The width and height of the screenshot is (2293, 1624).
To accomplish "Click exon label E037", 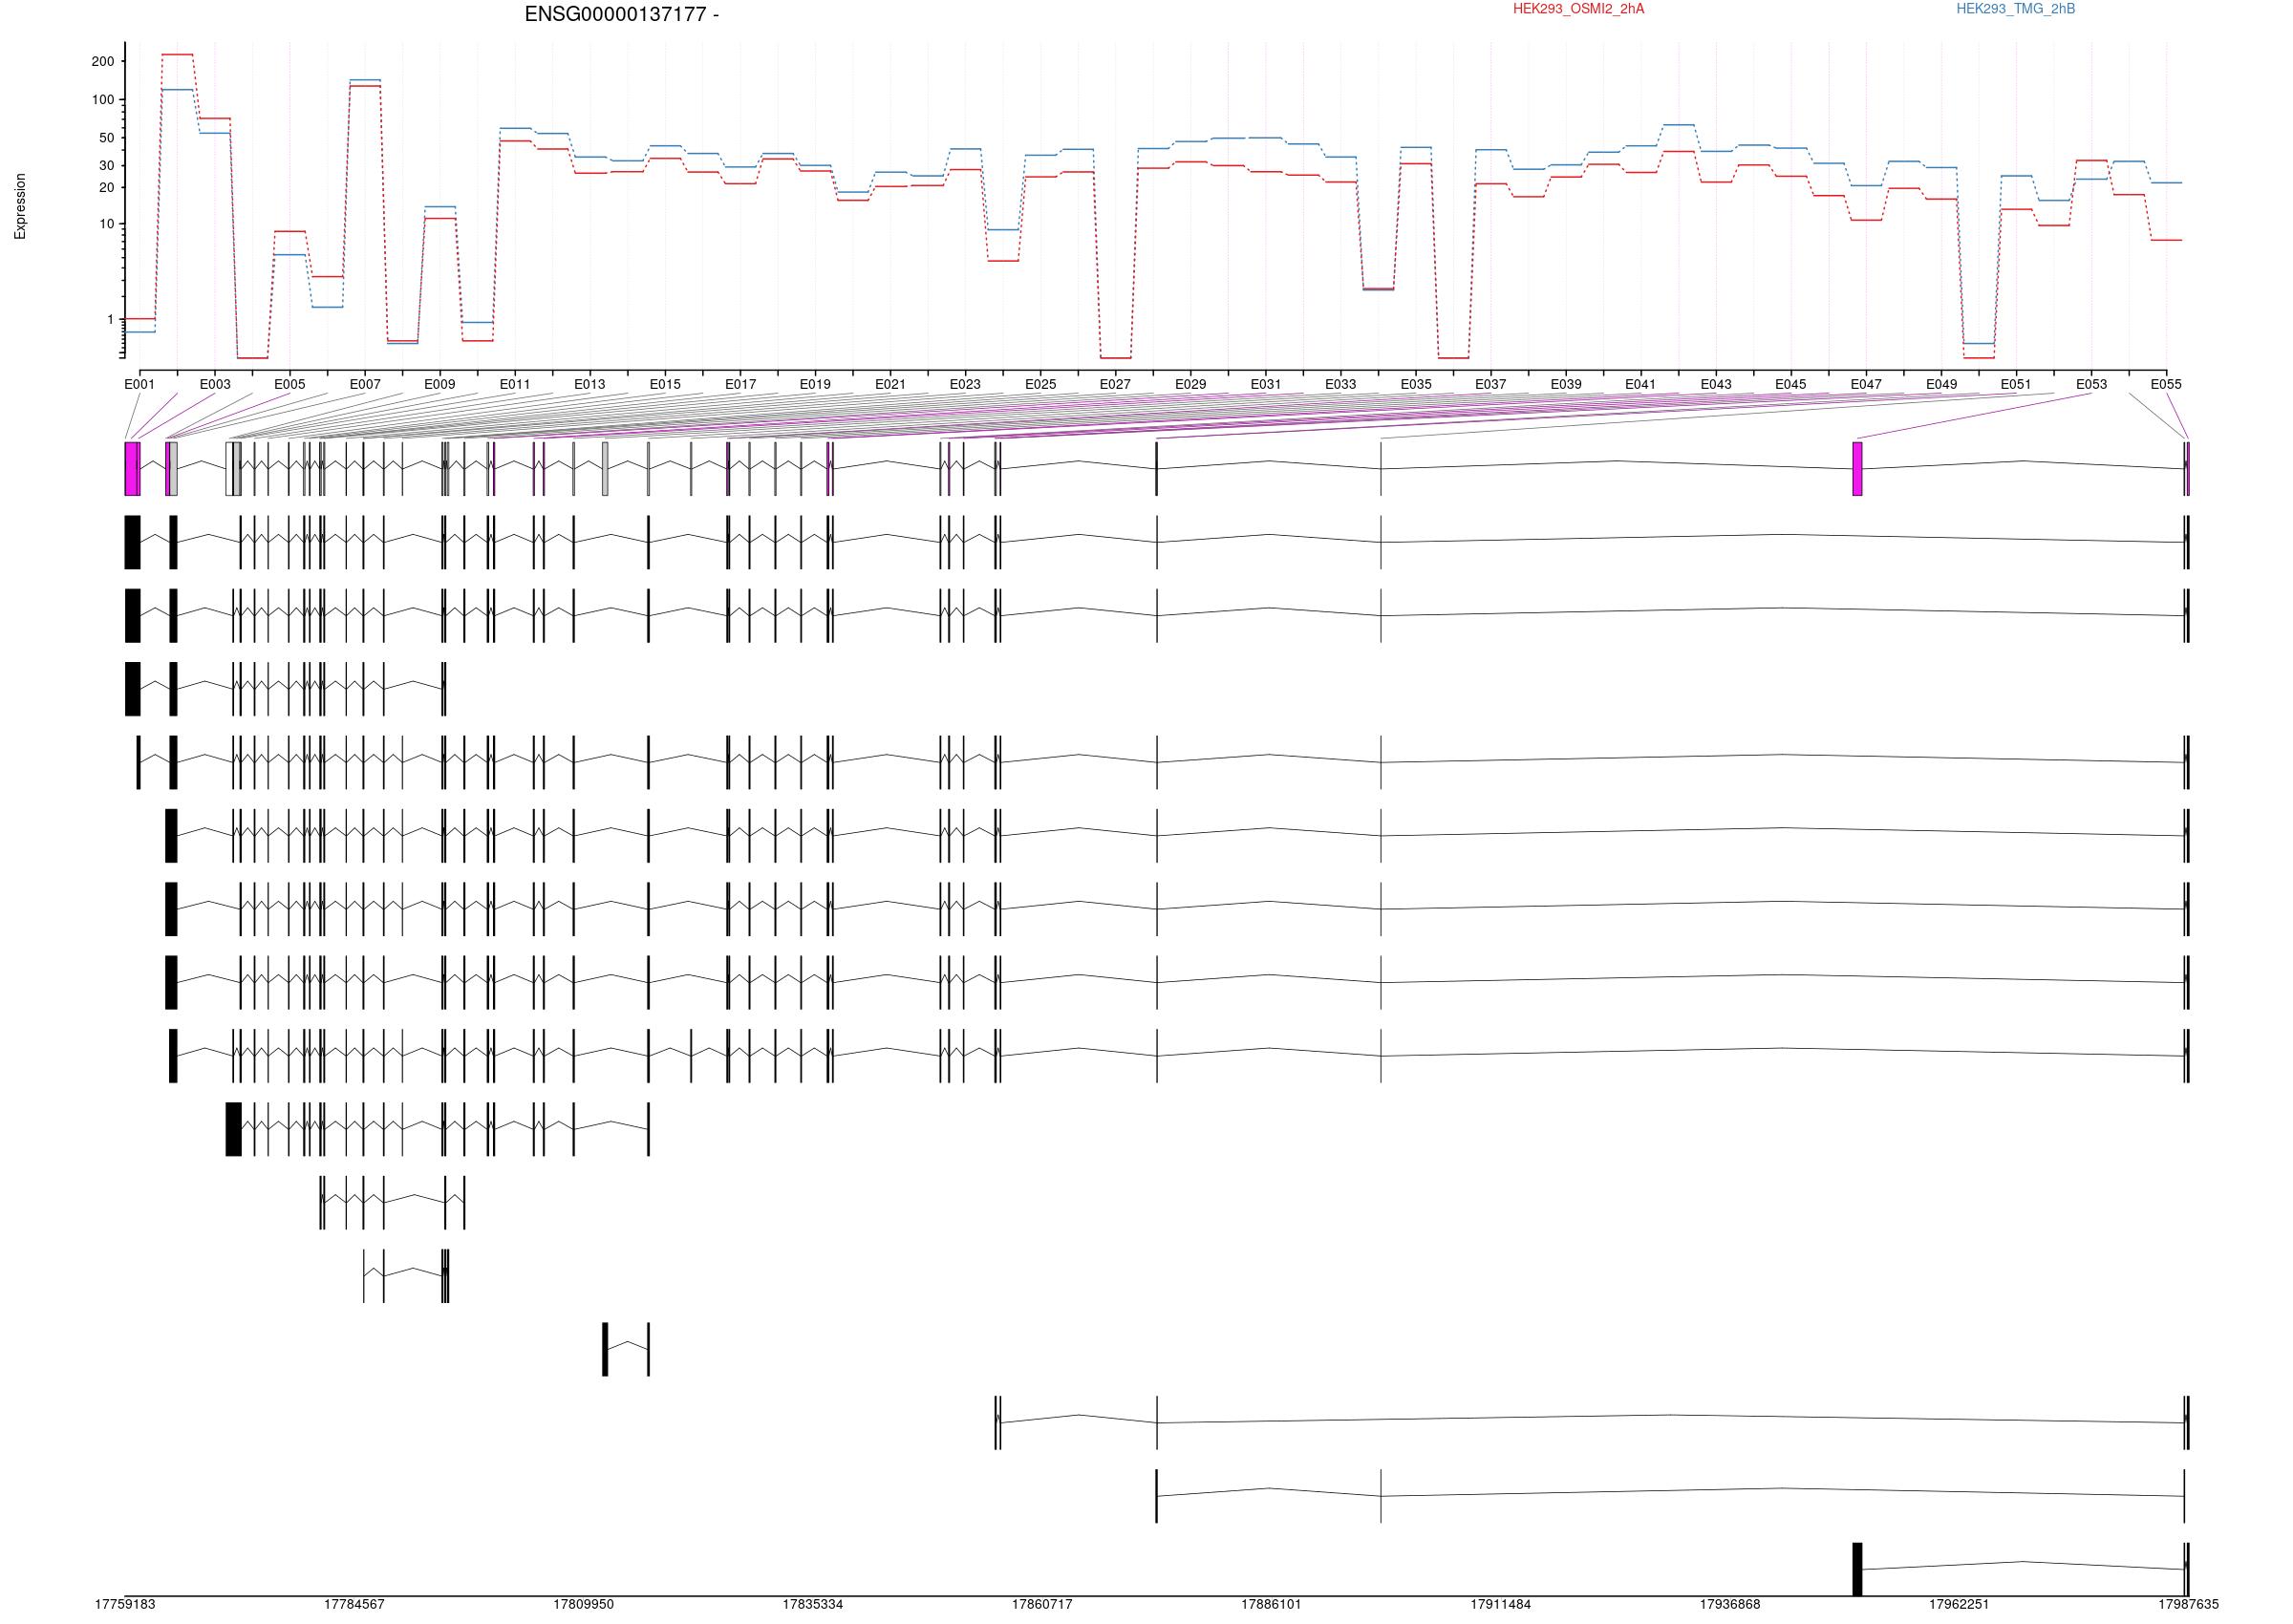I will (x=1491, y=384).
